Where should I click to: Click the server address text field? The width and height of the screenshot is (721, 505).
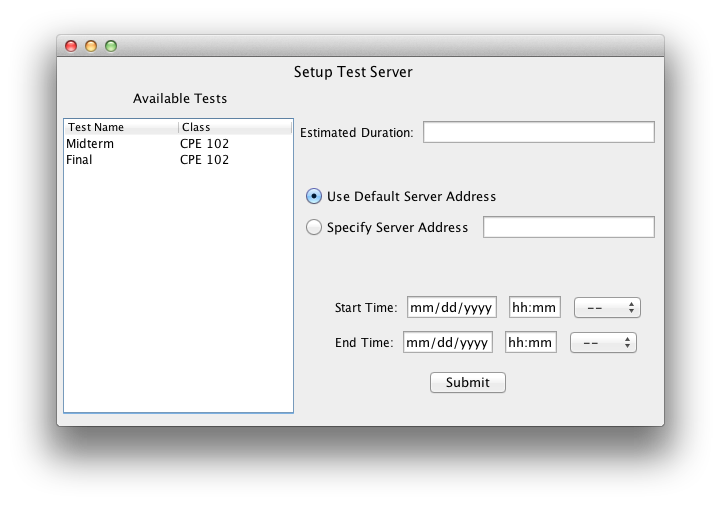coord(568,227)
